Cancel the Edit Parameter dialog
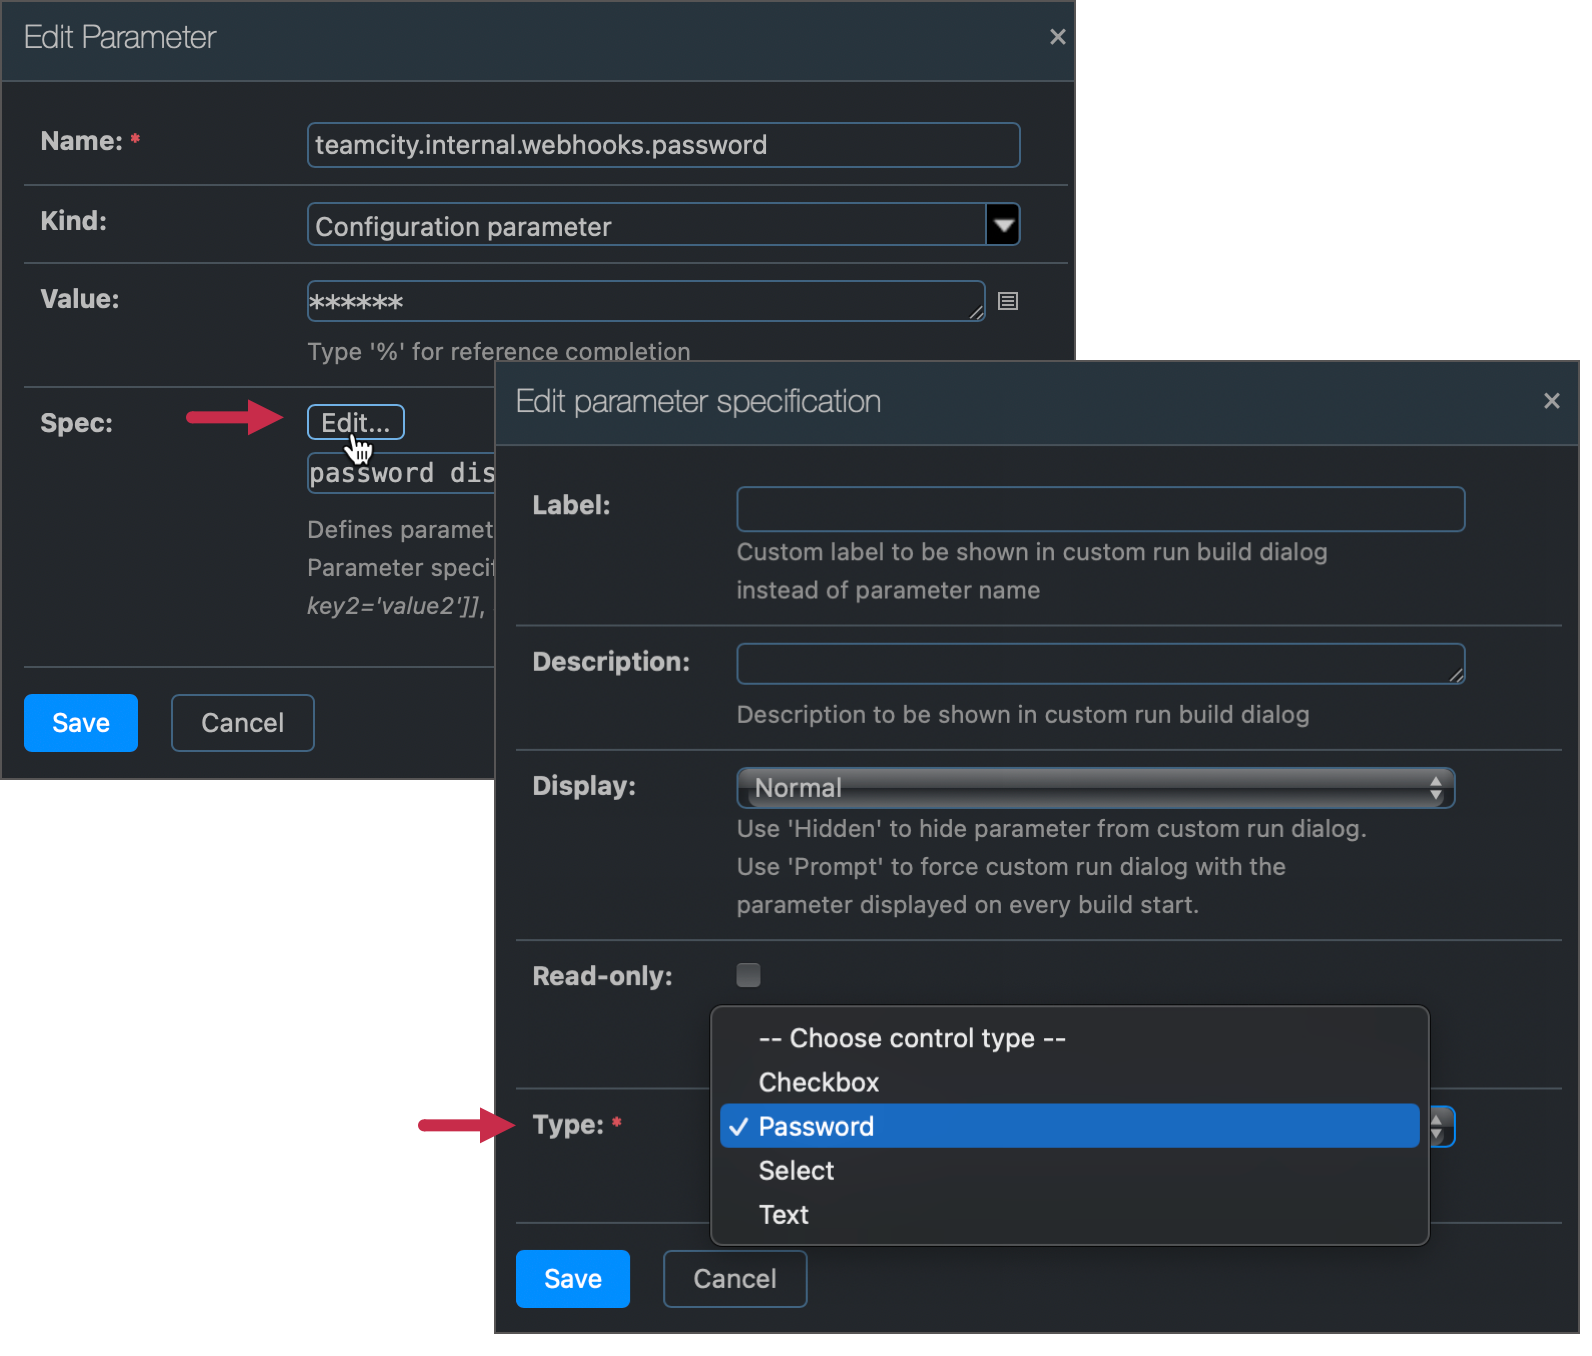This screenshot has height=1356, width=1592. (242, 723)
